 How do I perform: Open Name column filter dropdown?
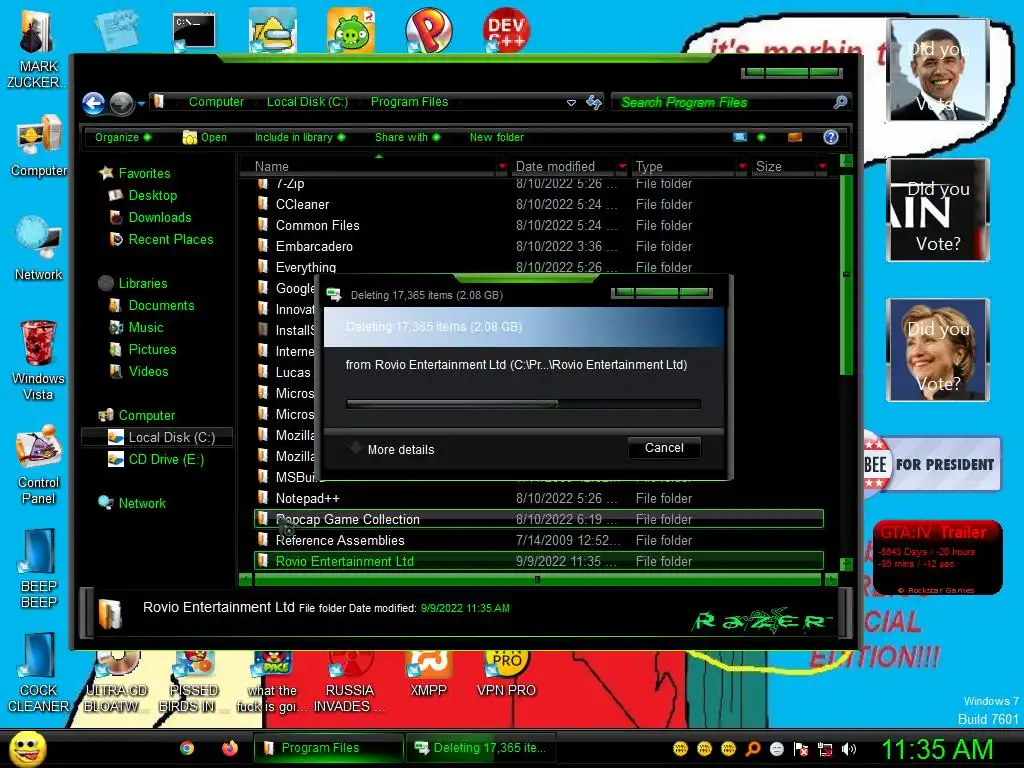(x=502, y=167)
